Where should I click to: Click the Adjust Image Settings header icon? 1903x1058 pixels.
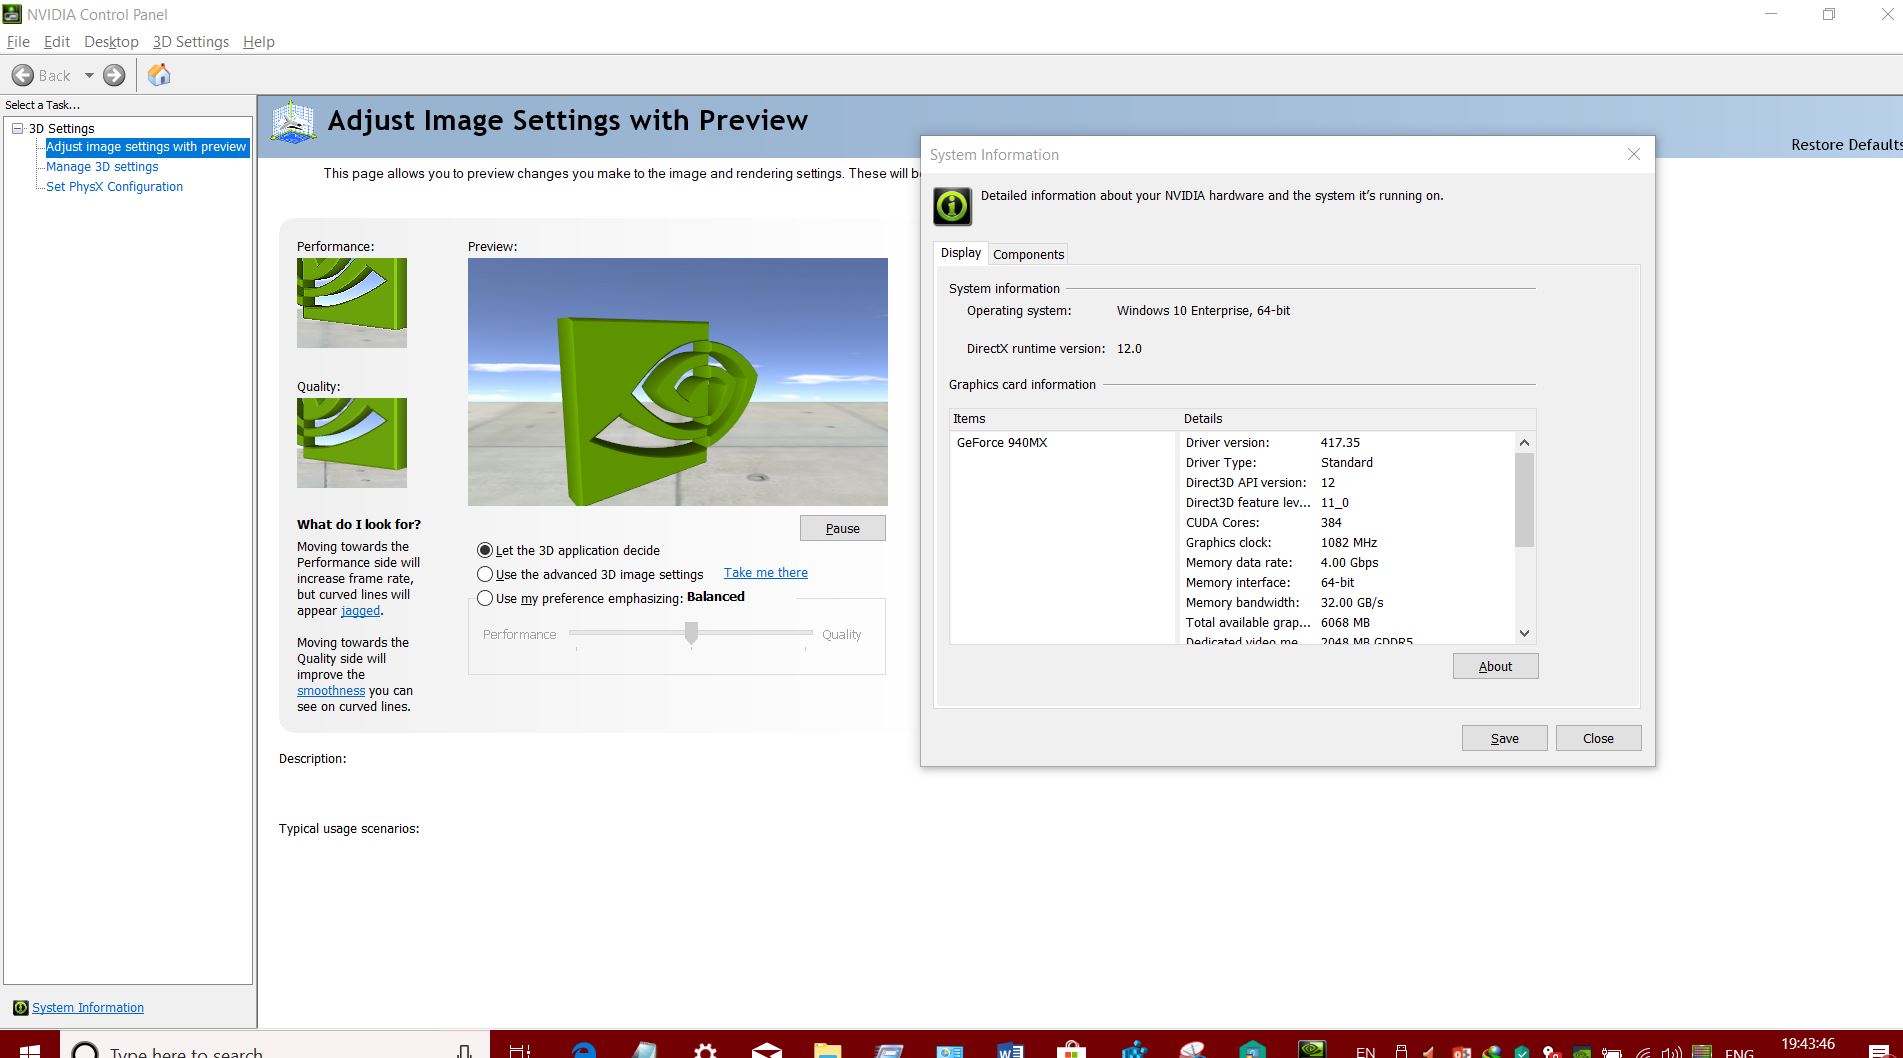coord(293,122)
